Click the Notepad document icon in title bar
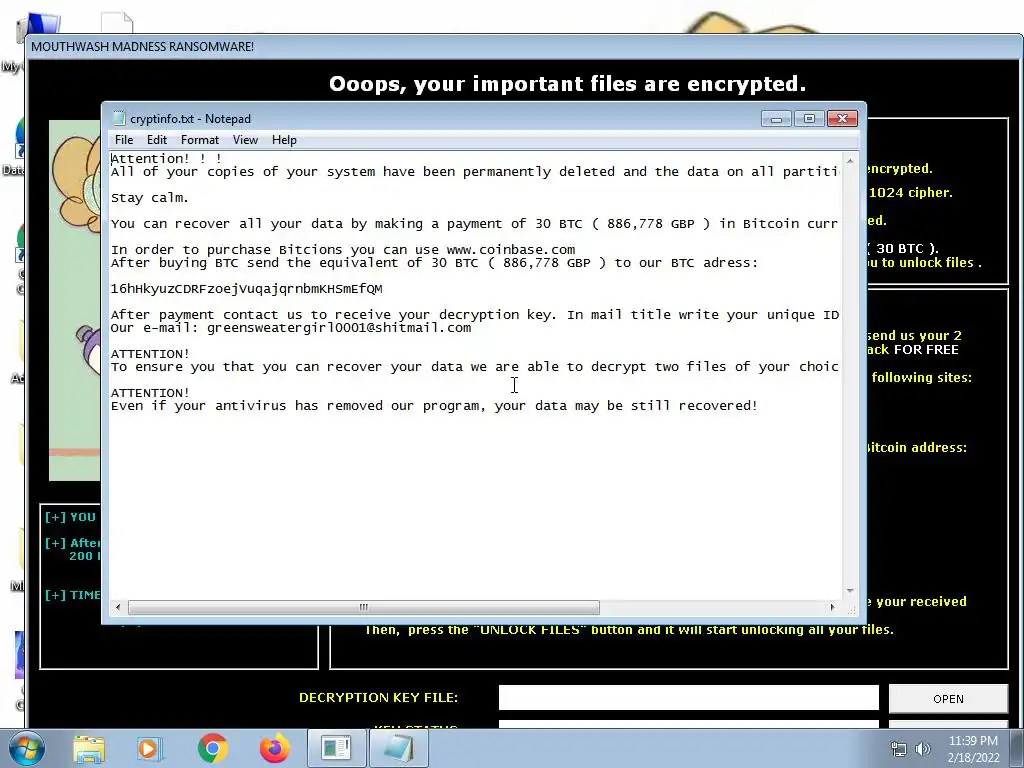Image resolution: width=1024 pixels, height=768 pixels. pos(119,118)
